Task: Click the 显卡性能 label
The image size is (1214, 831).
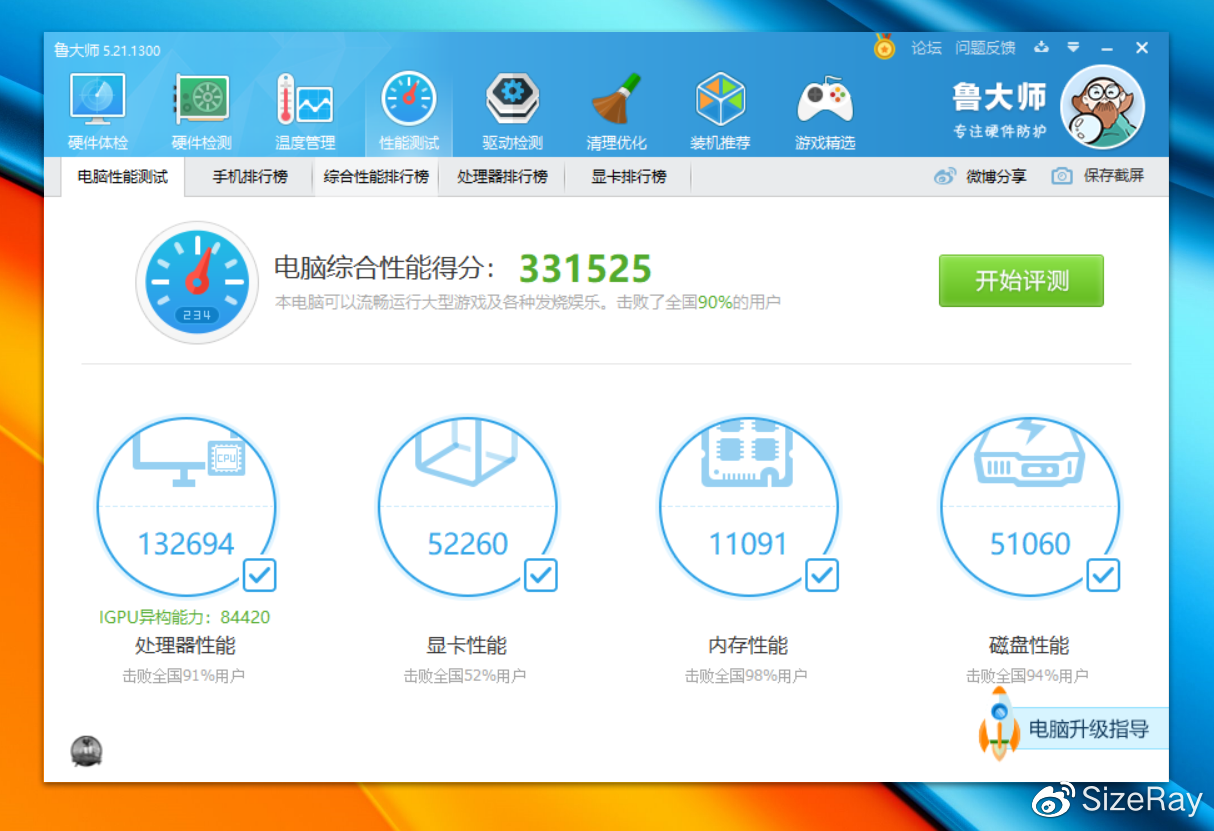Action: [467, 646]
